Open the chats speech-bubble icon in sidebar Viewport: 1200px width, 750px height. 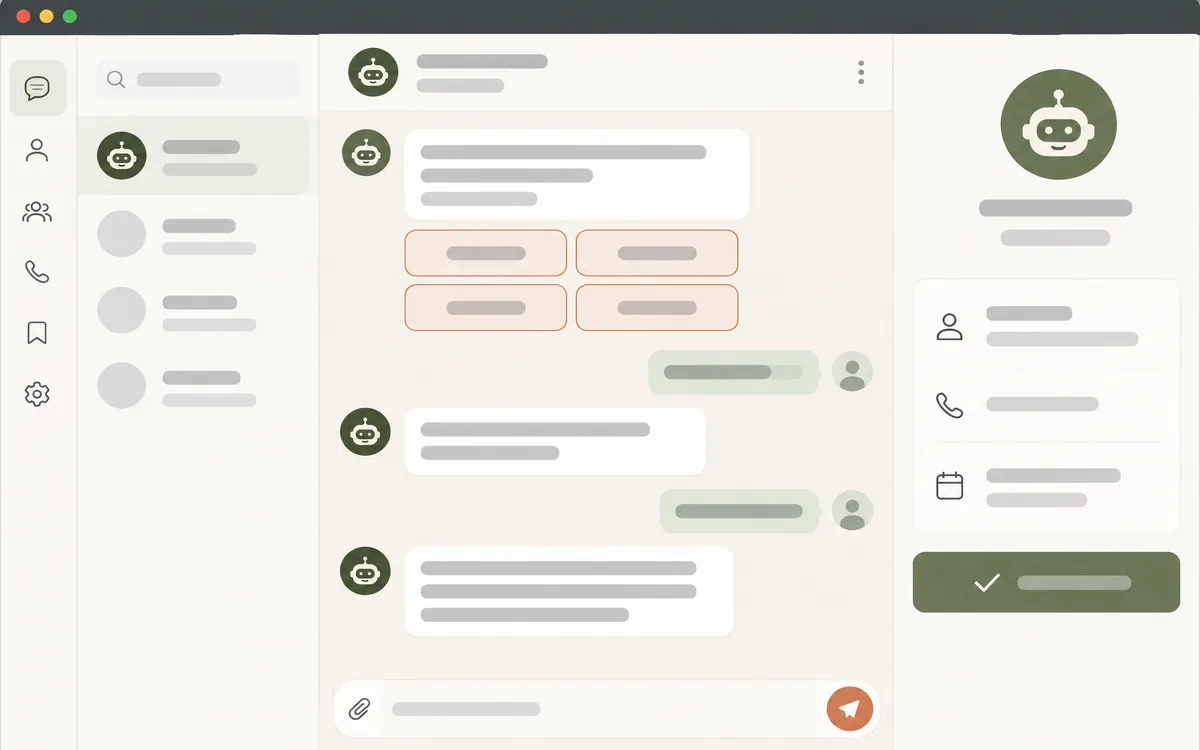tap(38, 88)
